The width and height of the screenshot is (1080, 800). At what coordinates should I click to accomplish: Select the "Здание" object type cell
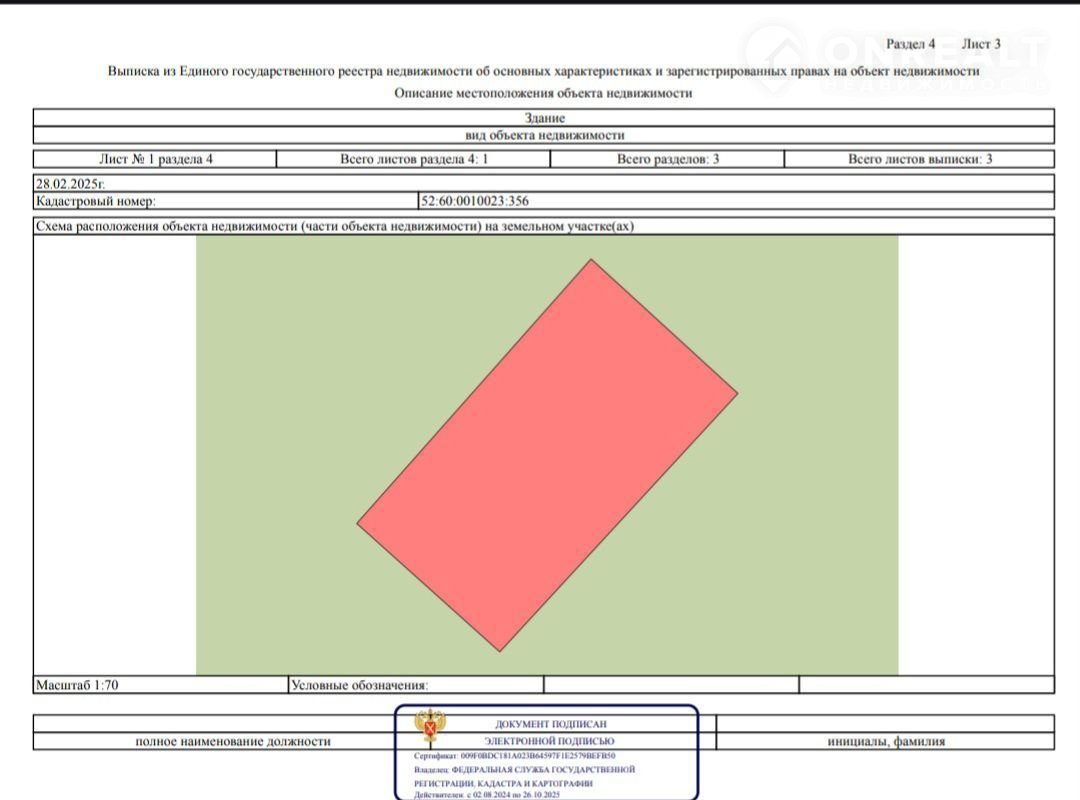544,118
